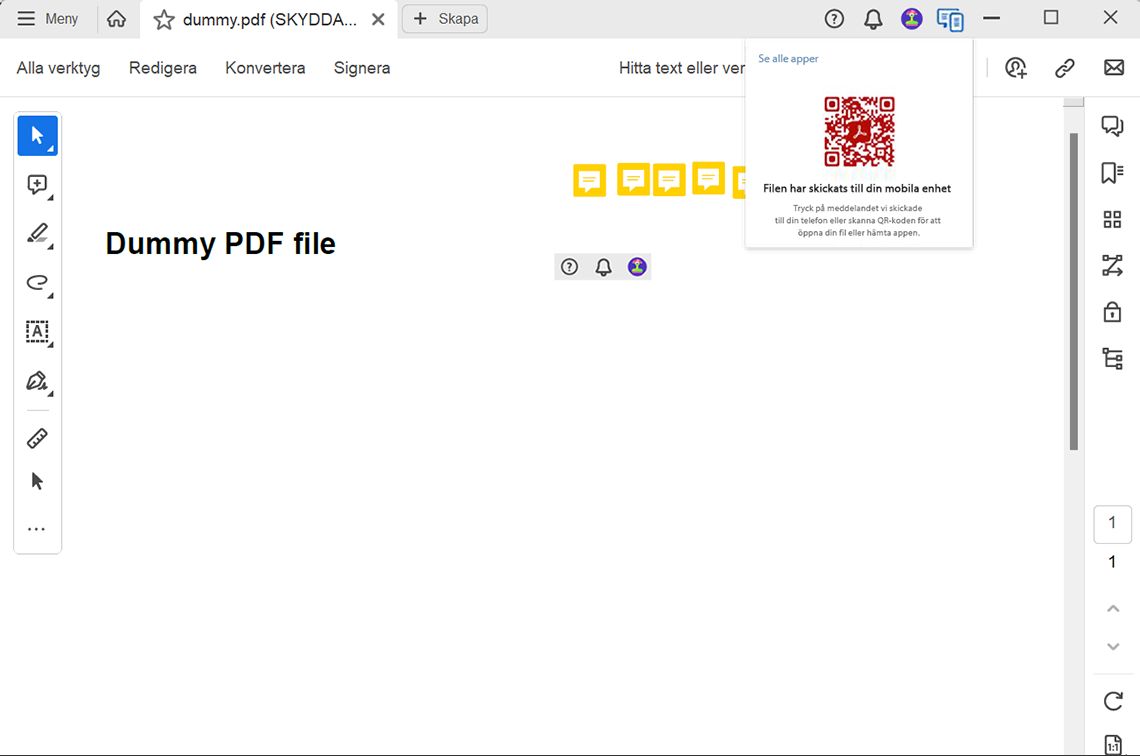This screenshot has height=756, width=1140.
Task: Click the red QR code image
Action: 859,132
